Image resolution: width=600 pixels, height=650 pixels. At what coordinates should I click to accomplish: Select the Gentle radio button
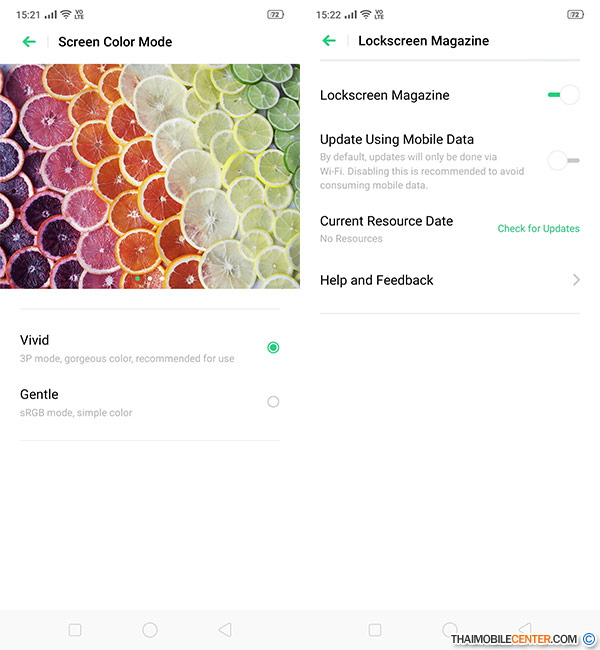[x=273, y=401]
